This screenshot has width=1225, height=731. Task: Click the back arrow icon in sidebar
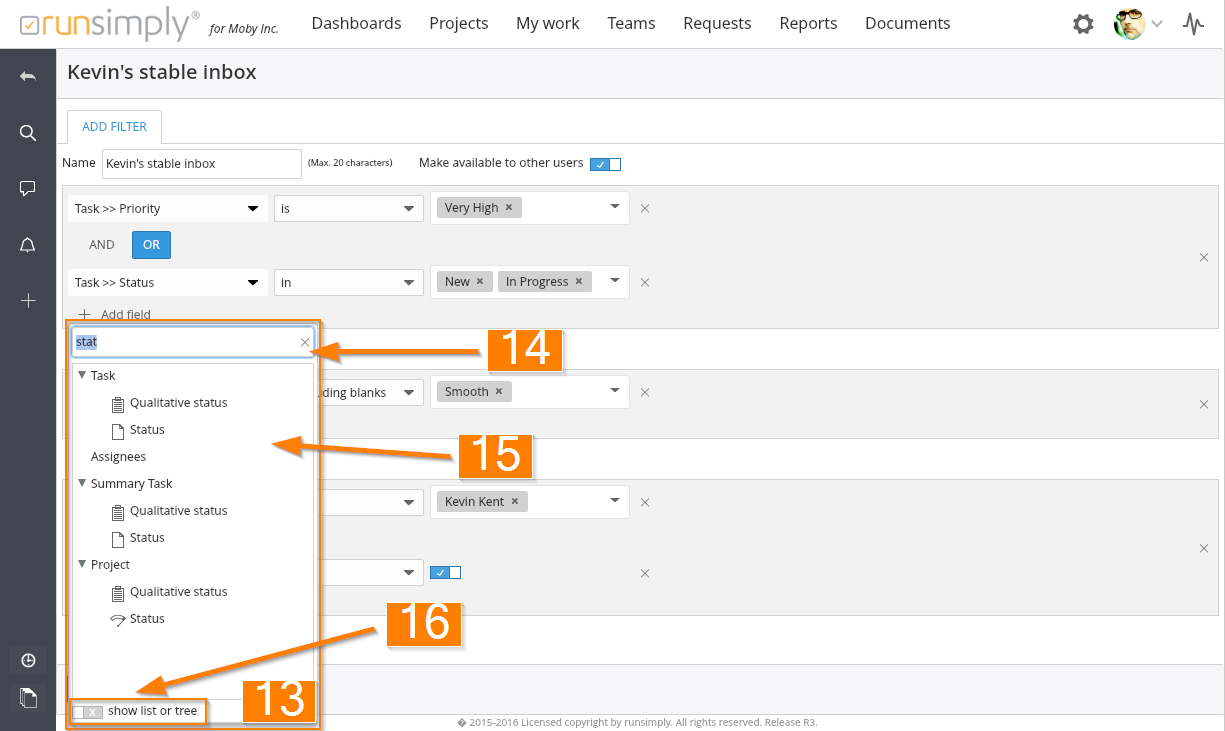tap(28, 77)
